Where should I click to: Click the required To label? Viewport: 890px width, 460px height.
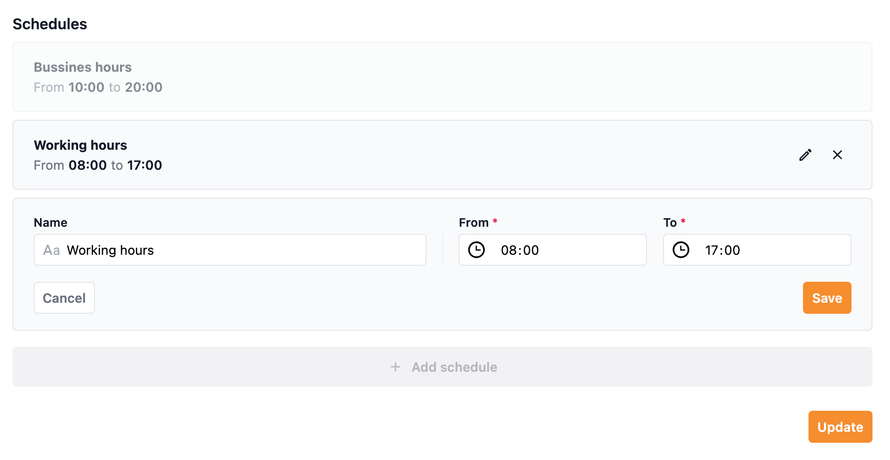(670, 222)
